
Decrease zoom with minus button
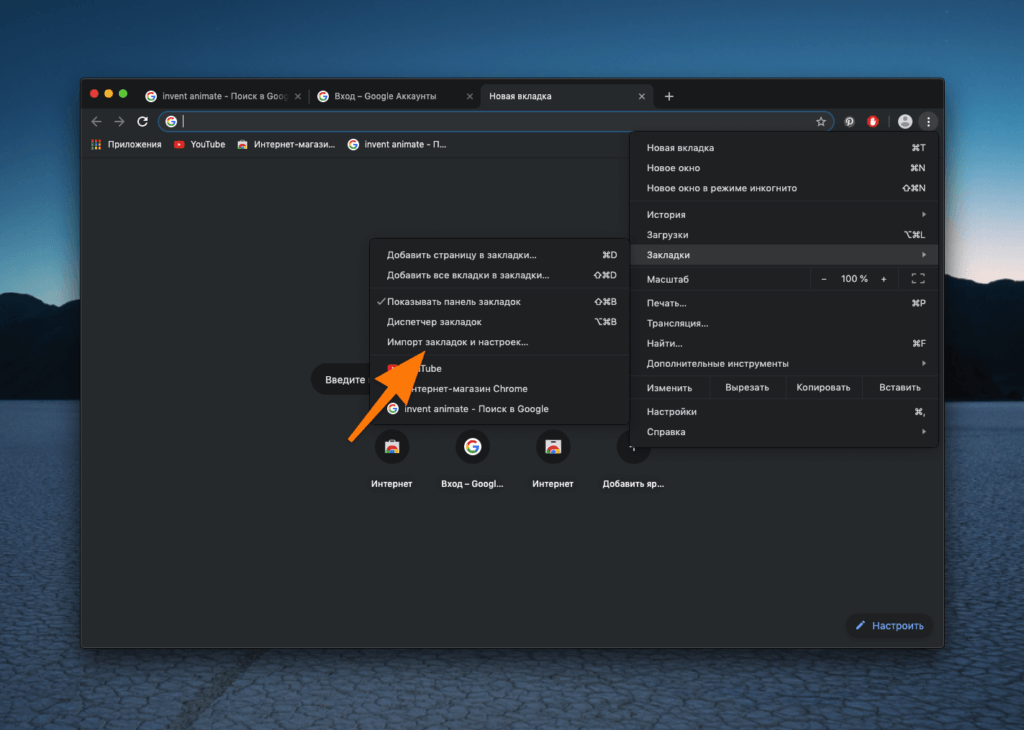coord(824,279)
